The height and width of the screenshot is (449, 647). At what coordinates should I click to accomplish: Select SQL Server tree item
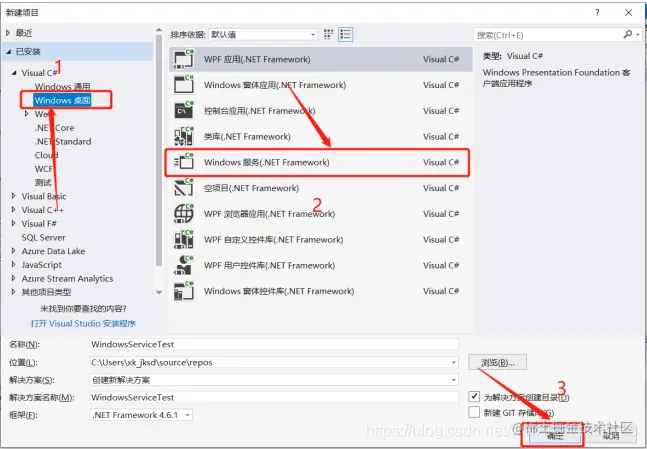click(43, 237)
